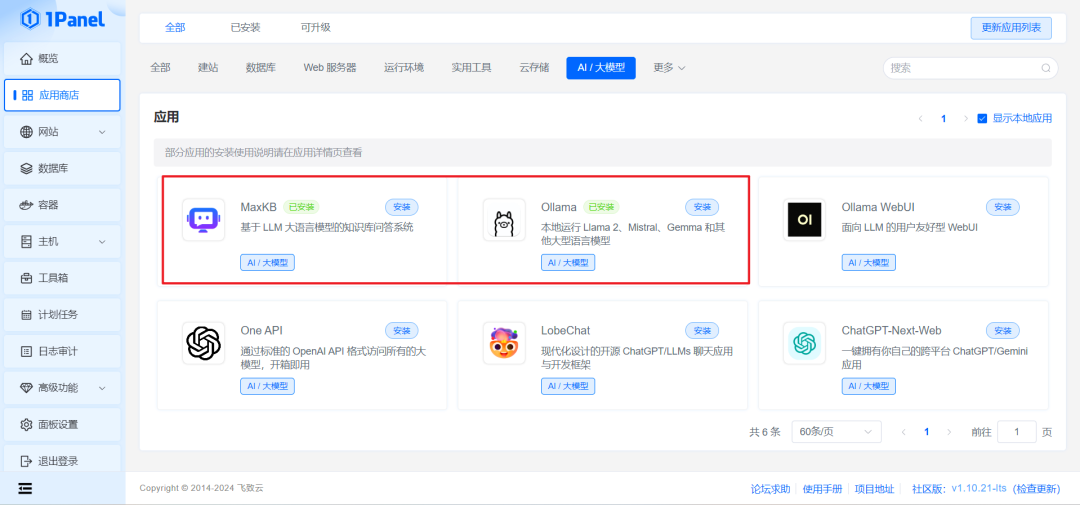
Task: Click the 网站 globe icon
Action: pyautogui.click(x=26, y=132)
